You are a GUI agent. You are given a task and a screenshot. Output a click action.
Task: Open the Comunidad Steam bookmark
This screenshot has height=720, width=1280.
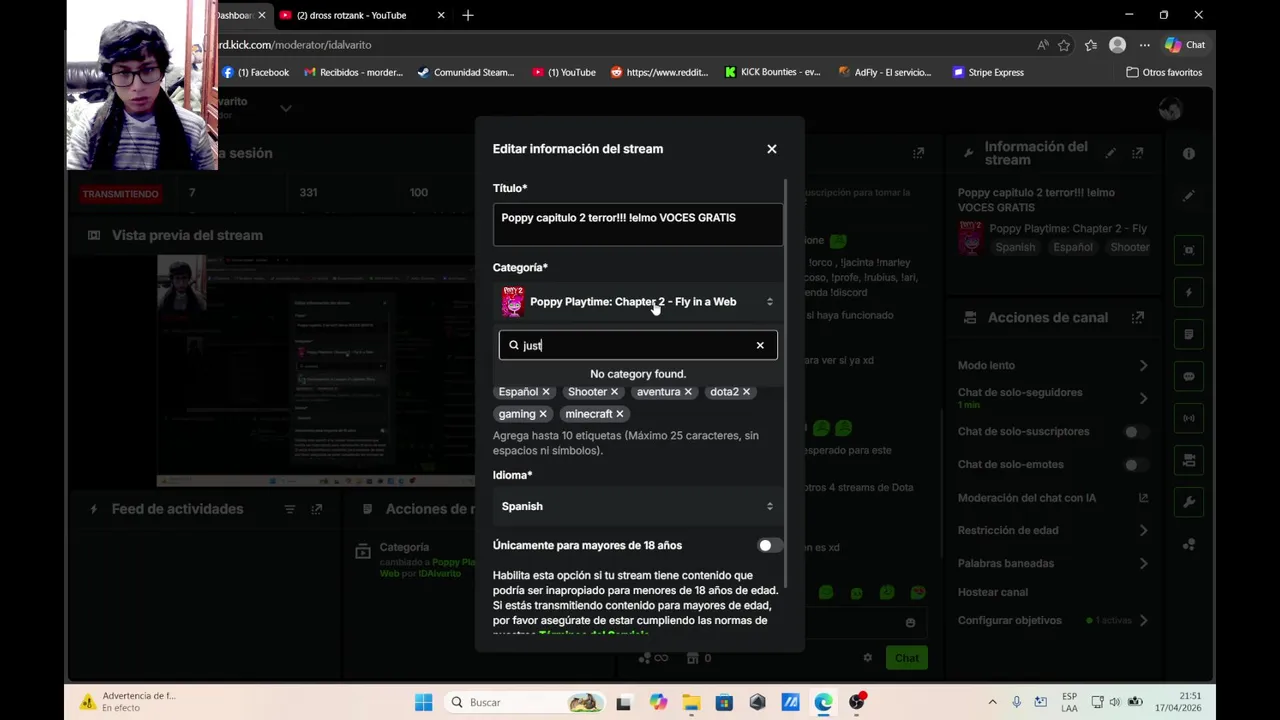466,72
